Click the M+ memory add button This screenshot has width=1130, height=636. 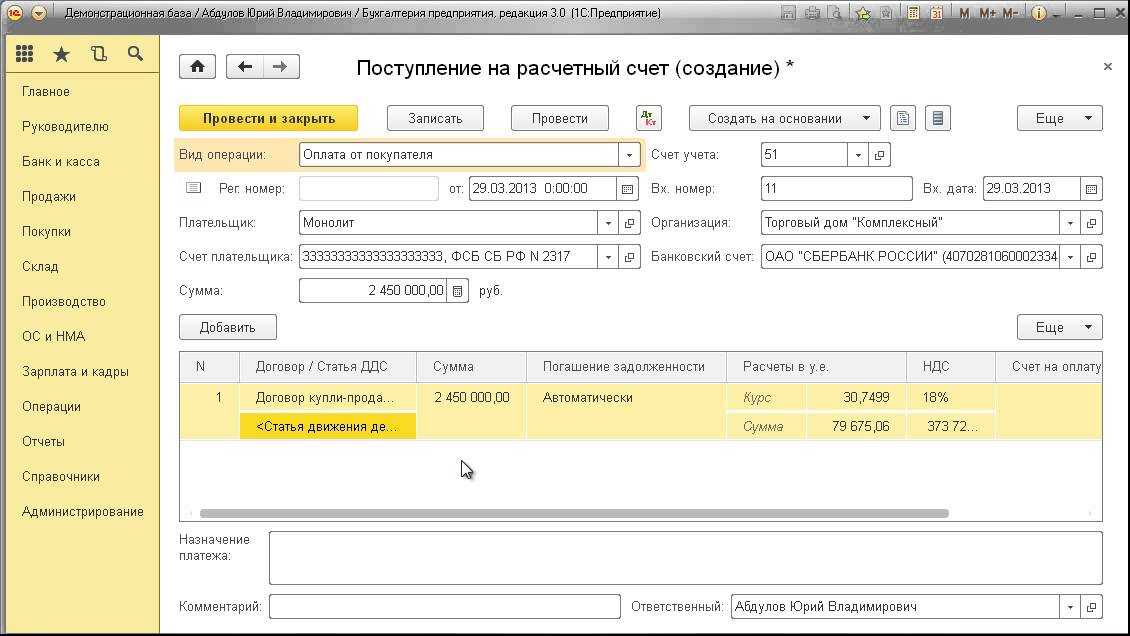point(987,13)
